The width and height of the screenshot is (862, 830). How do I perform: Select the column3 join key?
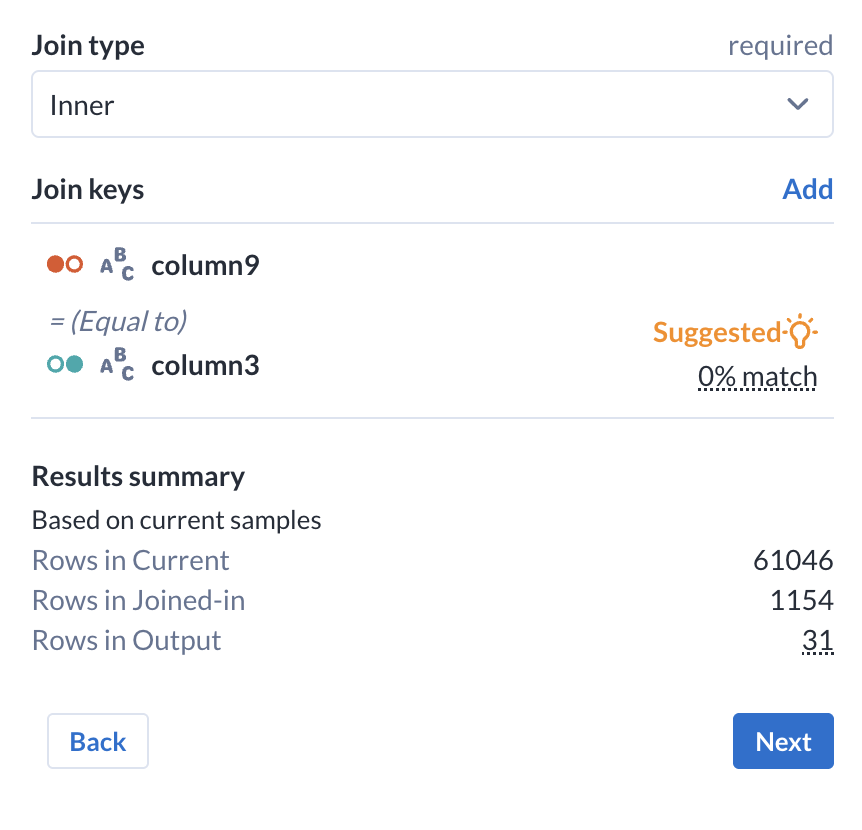pyautogui.click(x=205, y=365)
